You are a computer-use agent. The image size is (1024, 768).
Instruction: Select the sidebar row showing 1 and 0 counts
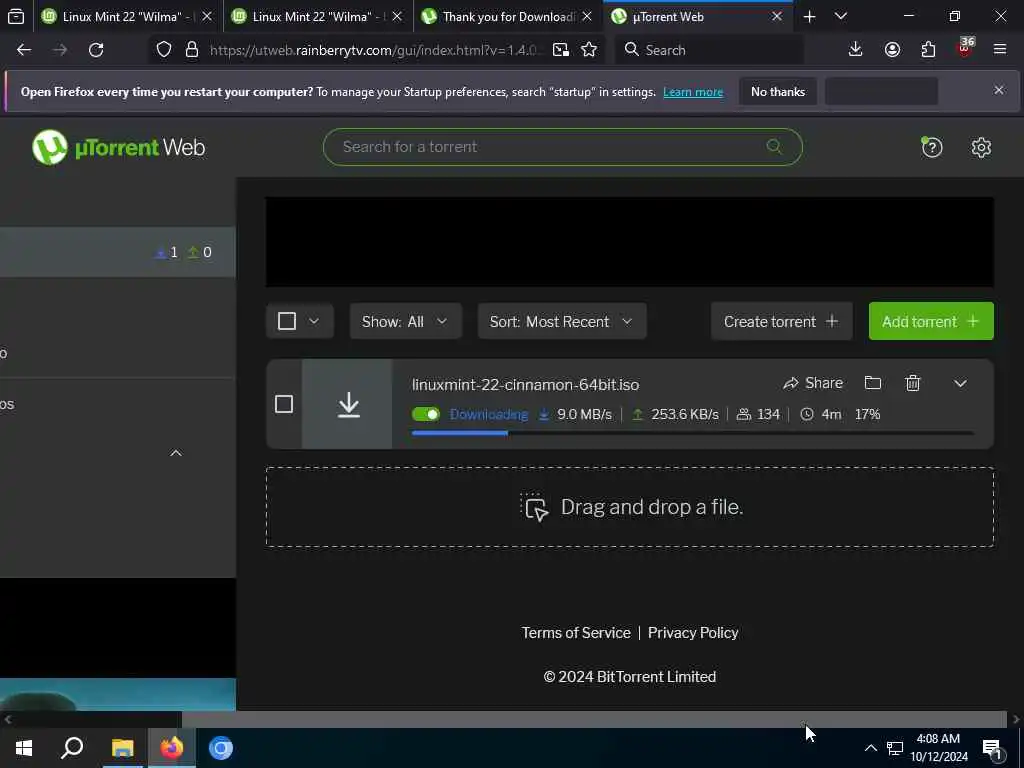(x=118, y=252)
